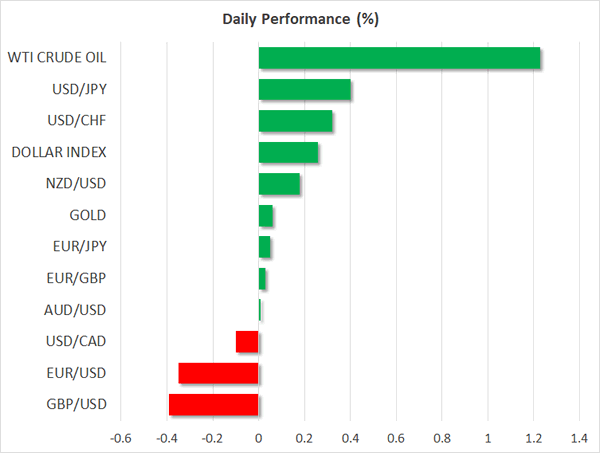Click the USD/CAD red bar
Screen dimensions: 600x453
tap(247, 342)
